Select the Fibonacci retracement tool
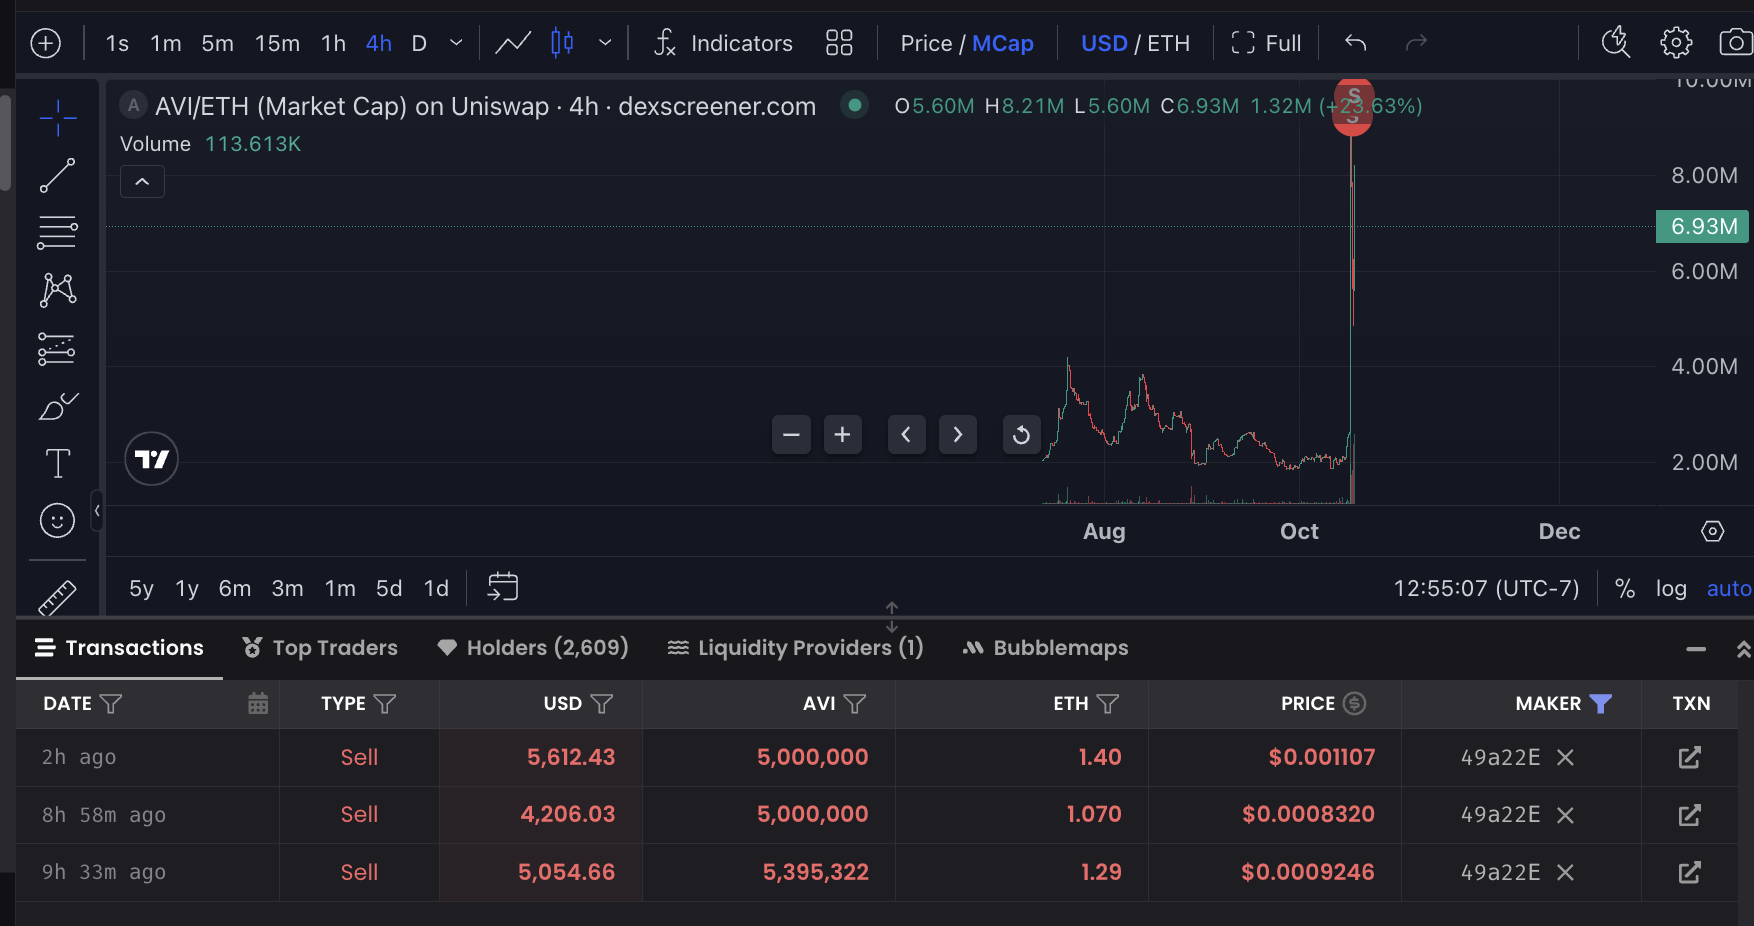Viewport: 1754px width, 926px height. [57, 233]
